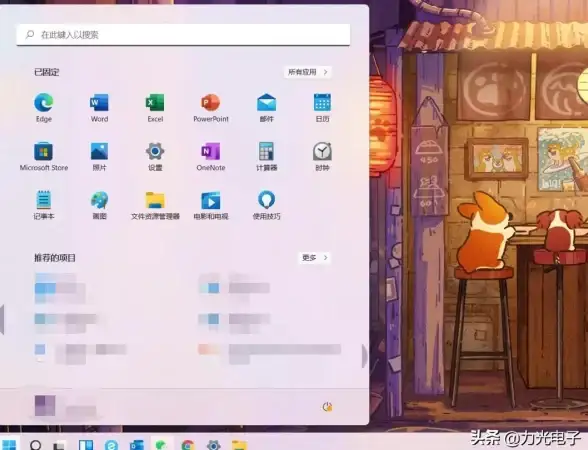588x450 pixels.
Task: Open Task View on the taskbar
Action: point(60,445)
